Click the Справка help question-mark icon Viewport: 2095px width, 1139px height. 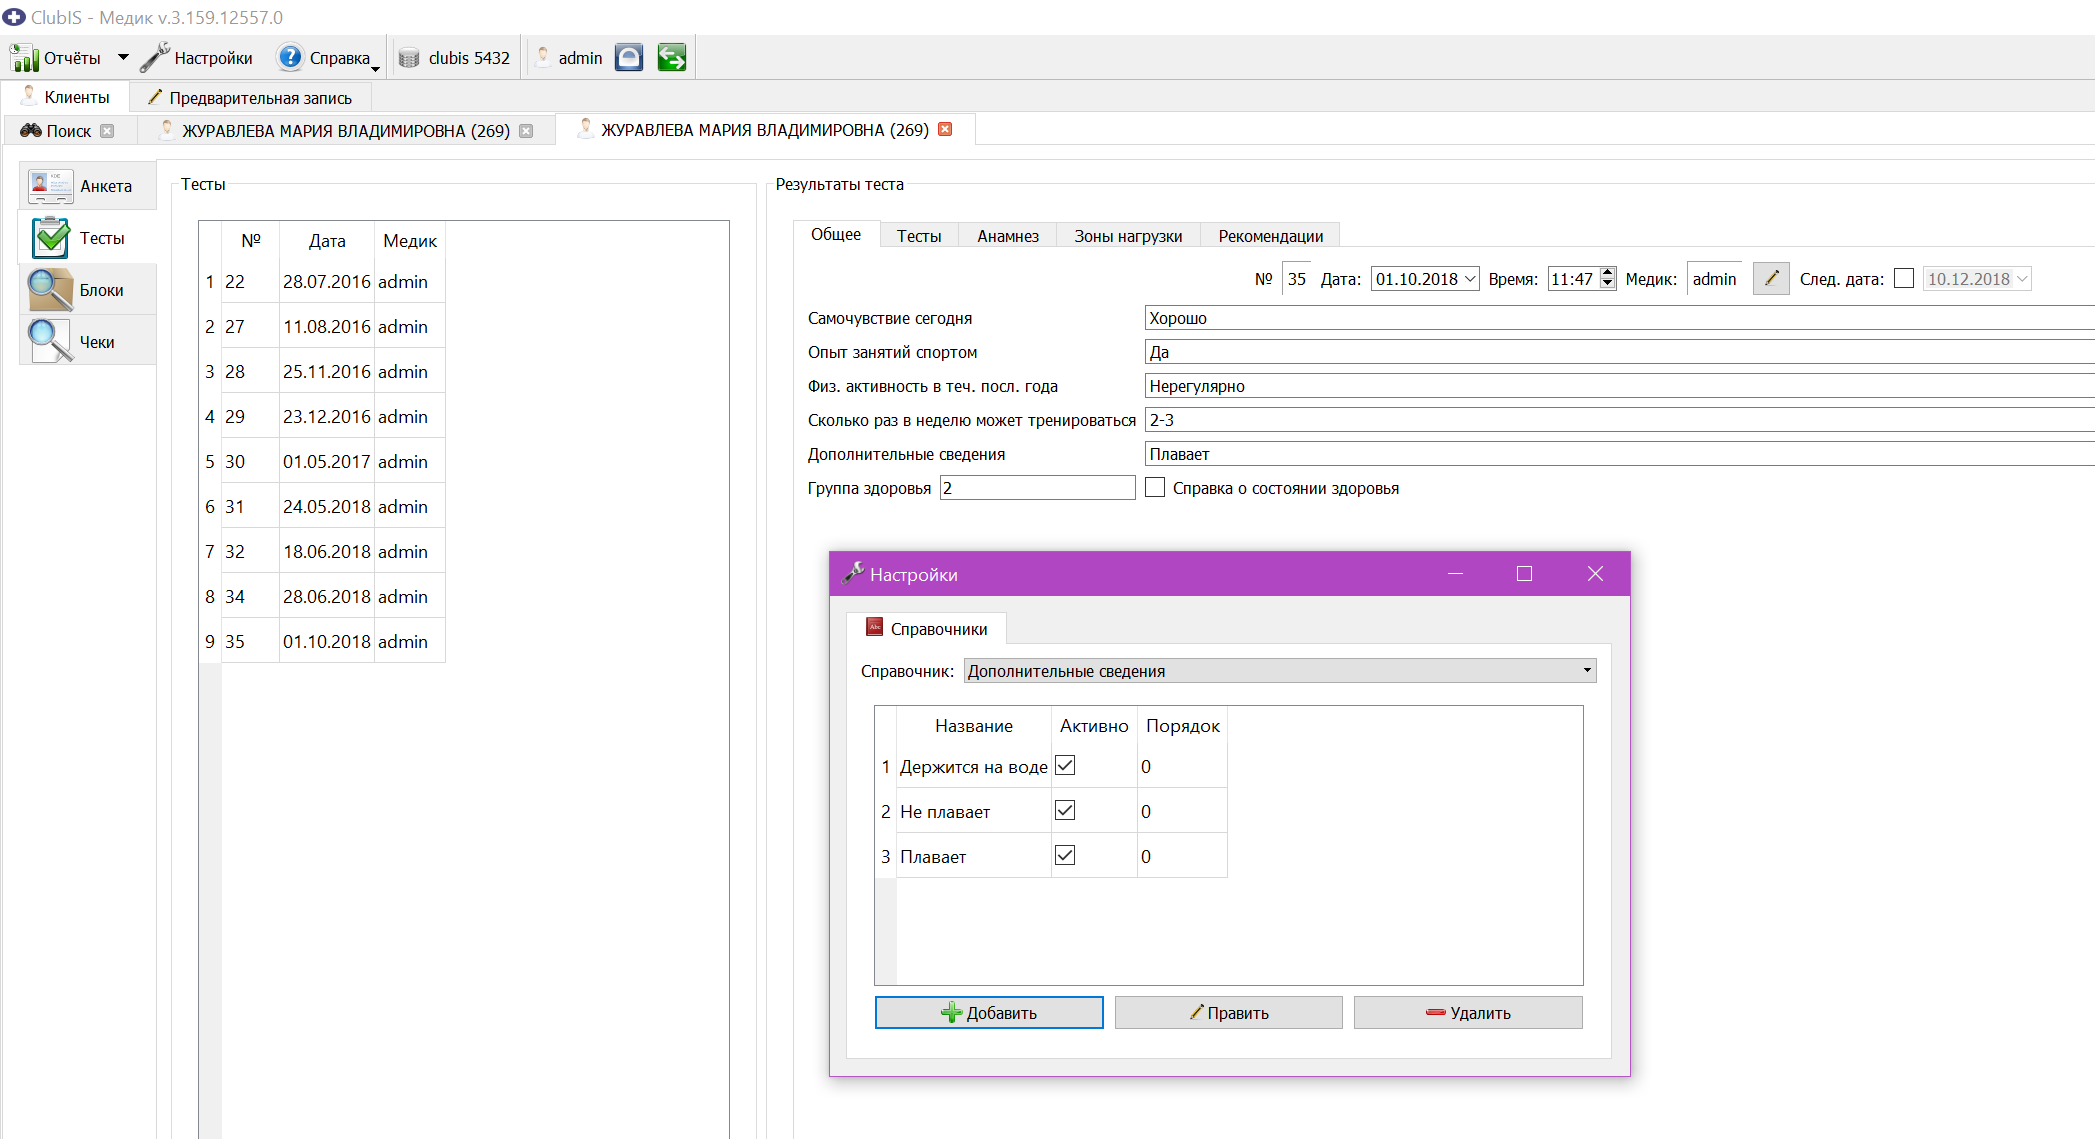point(290,57)
